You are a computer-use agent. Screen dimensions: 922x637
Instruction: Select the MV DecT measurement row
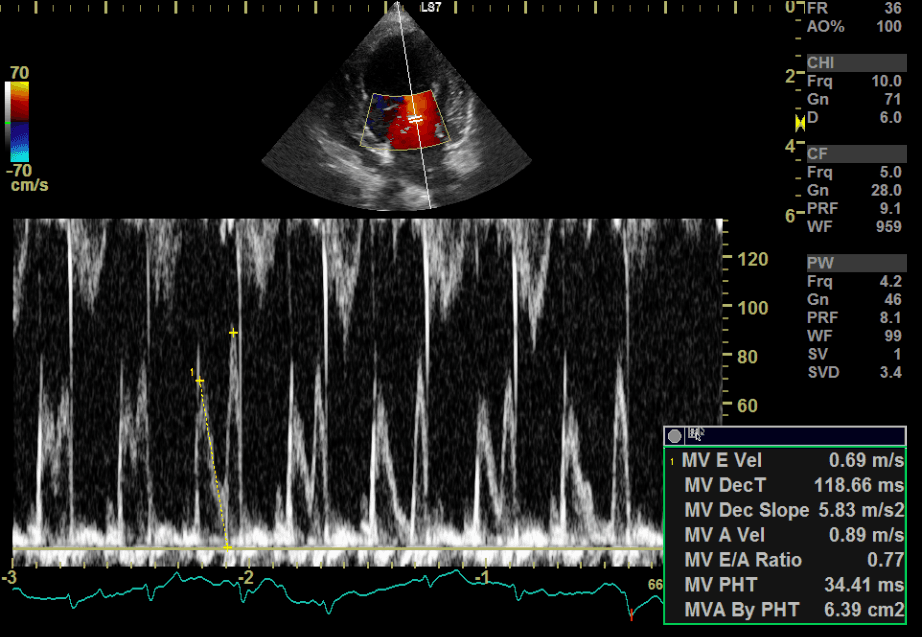785,485
